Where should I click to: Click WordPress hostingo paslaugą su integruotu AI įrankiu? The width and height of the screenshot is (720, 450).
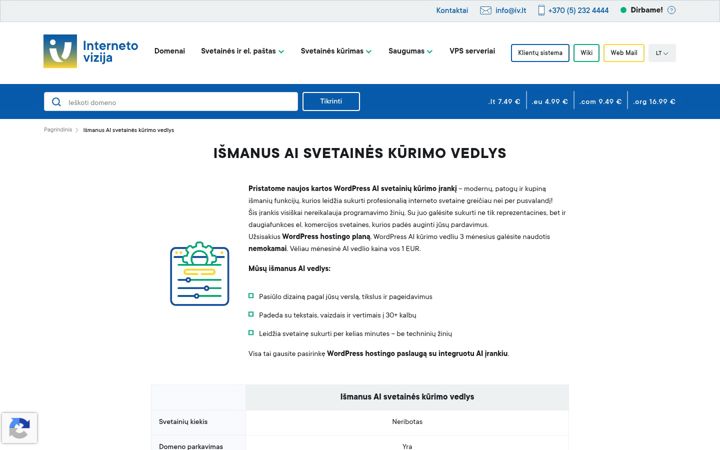(x=417, y=354)
